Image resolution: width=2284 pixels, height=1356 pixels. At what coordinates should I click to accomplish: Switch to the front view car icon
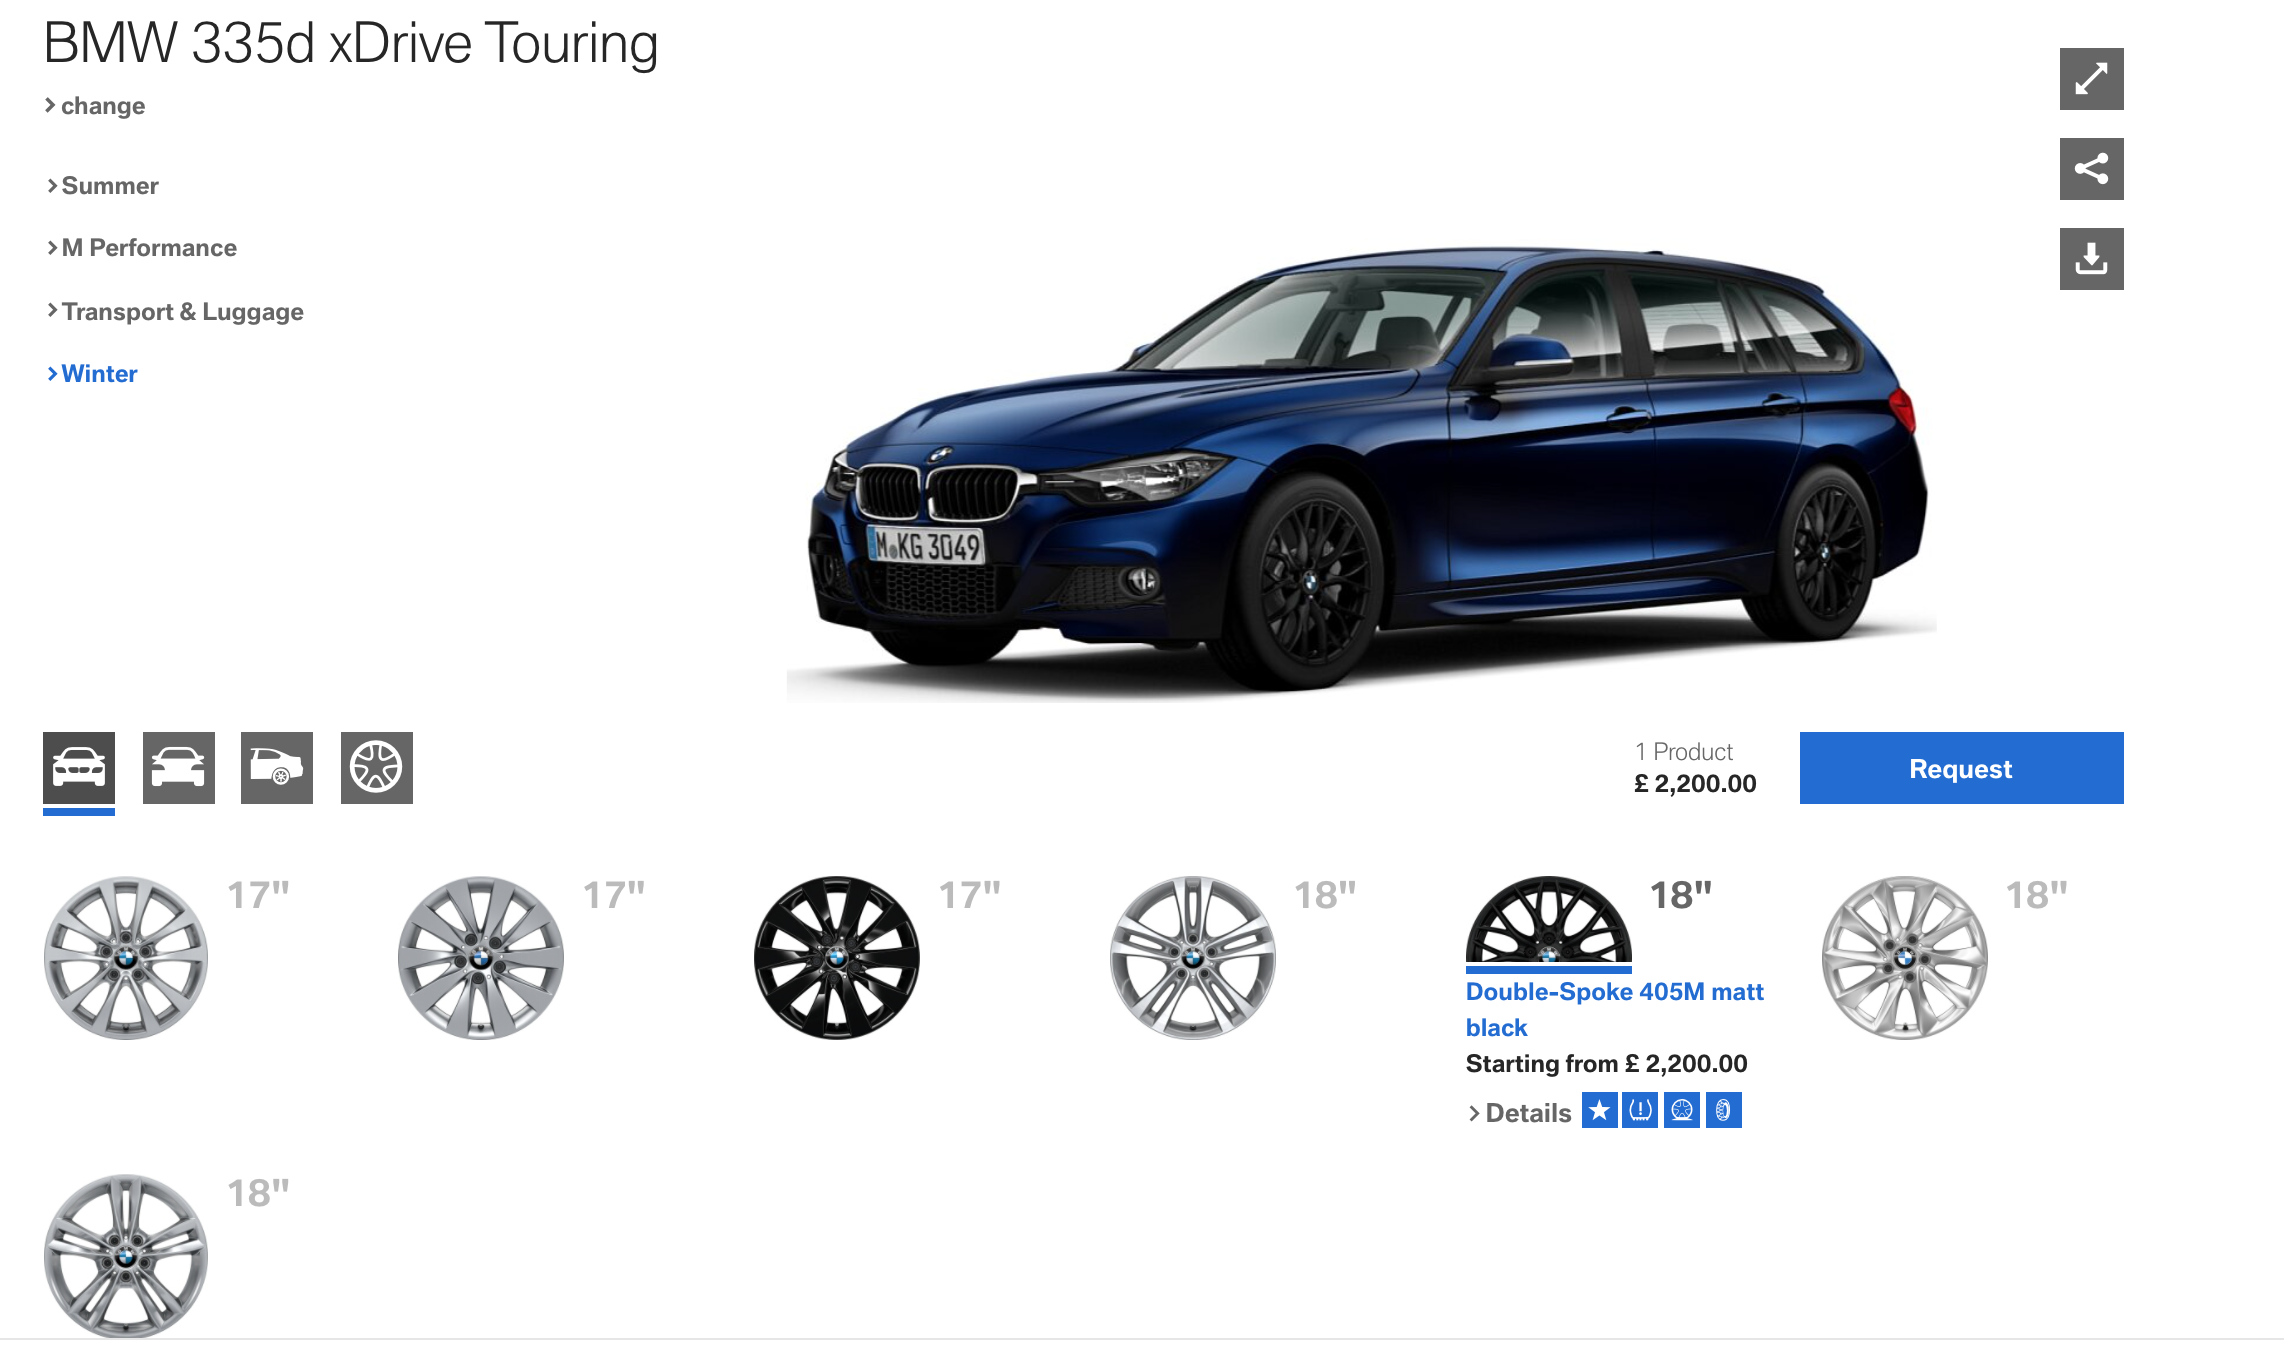pos(79,768)
